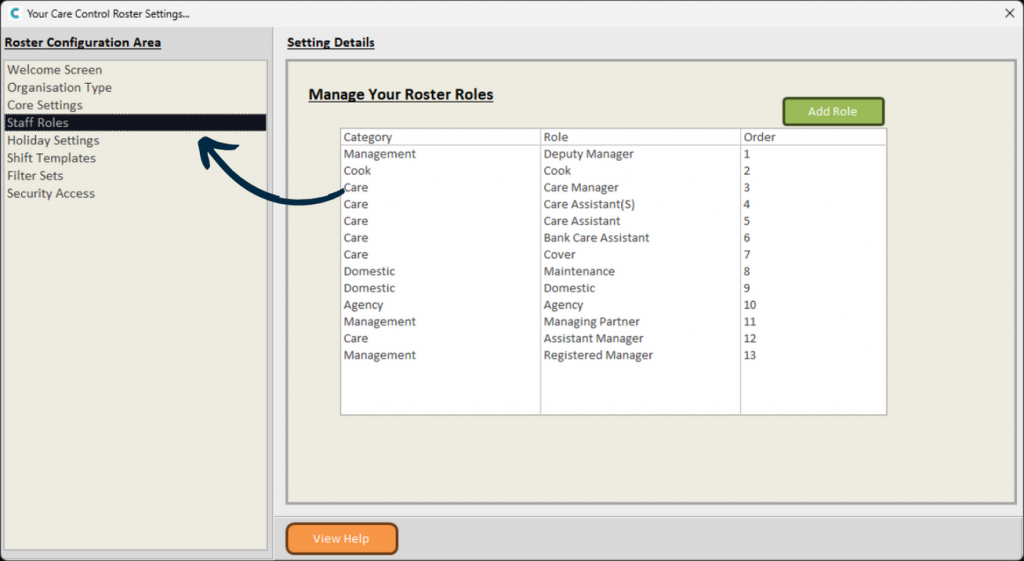Select the Registered Manager row

click(613, 355)
